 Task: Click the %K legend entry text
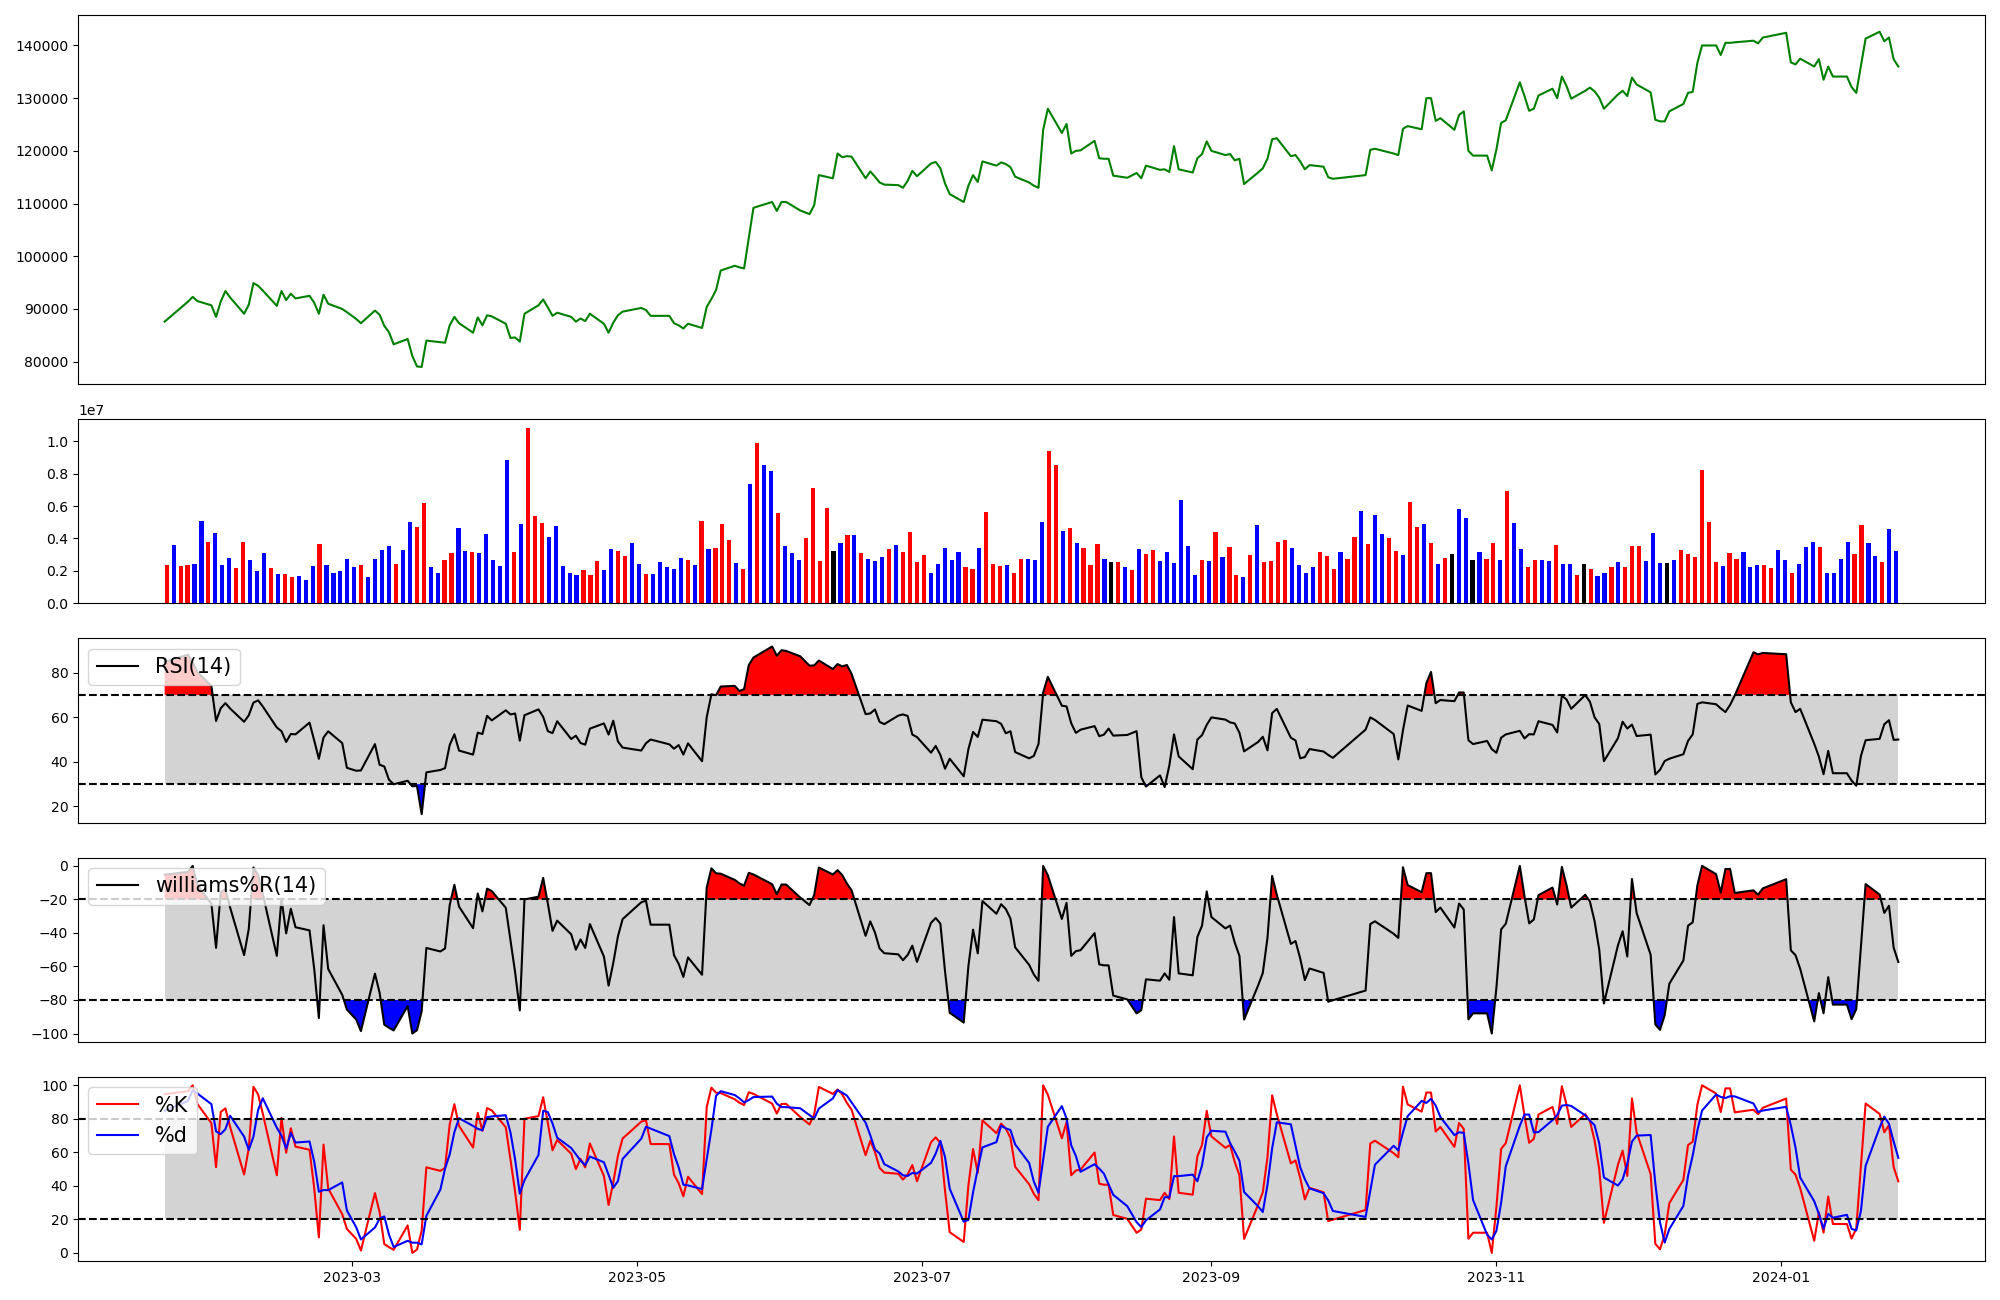click(171, 1105)
